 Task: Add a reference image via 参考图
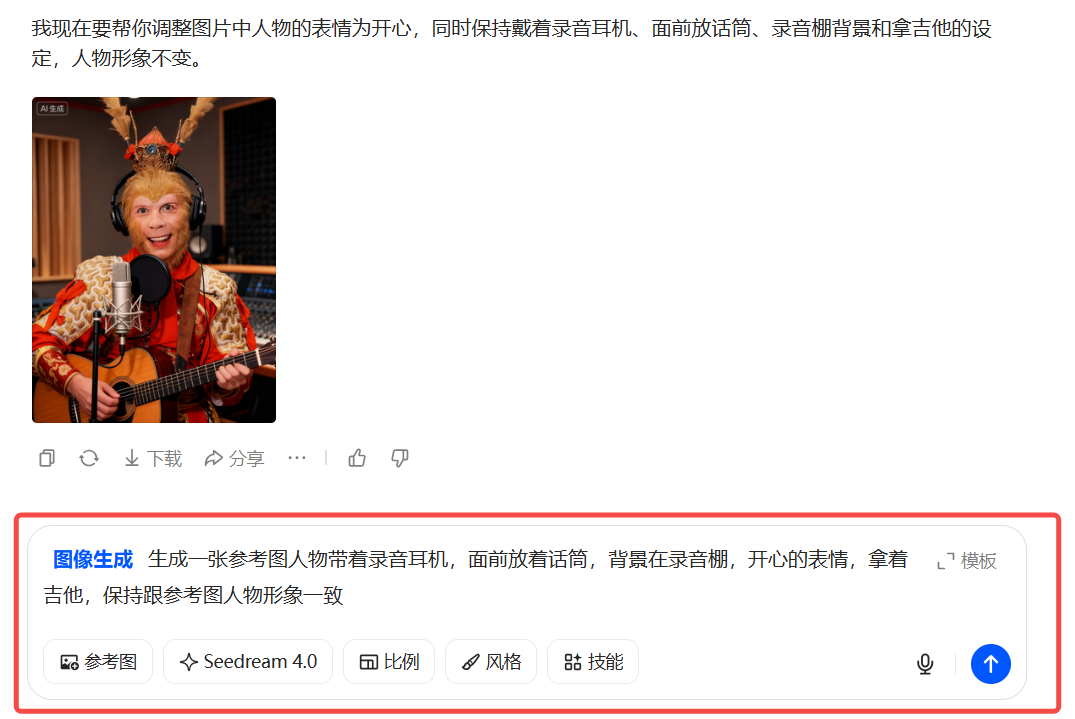pos(98,661)
